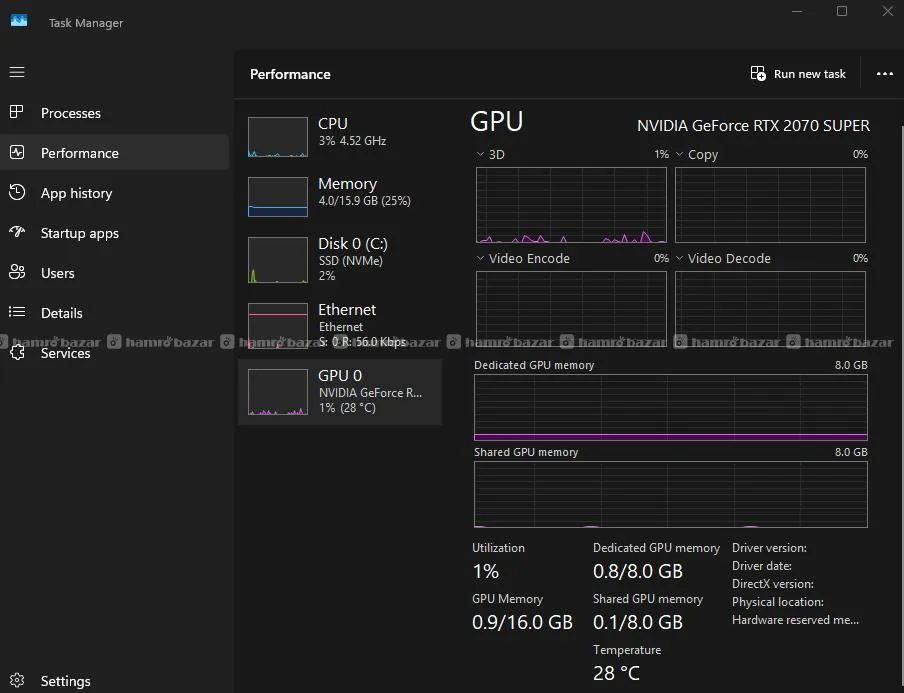The image size is (904, 693).
Task: Open the Copy engine dropdown chevron
Action: pyautogui.click(x=679, y=154)
